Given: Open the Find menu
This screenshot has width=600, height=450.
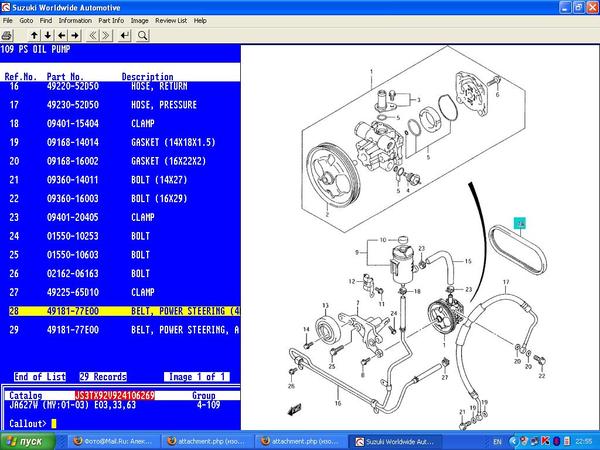Looking at the screenshot, I should click(46, 21).
